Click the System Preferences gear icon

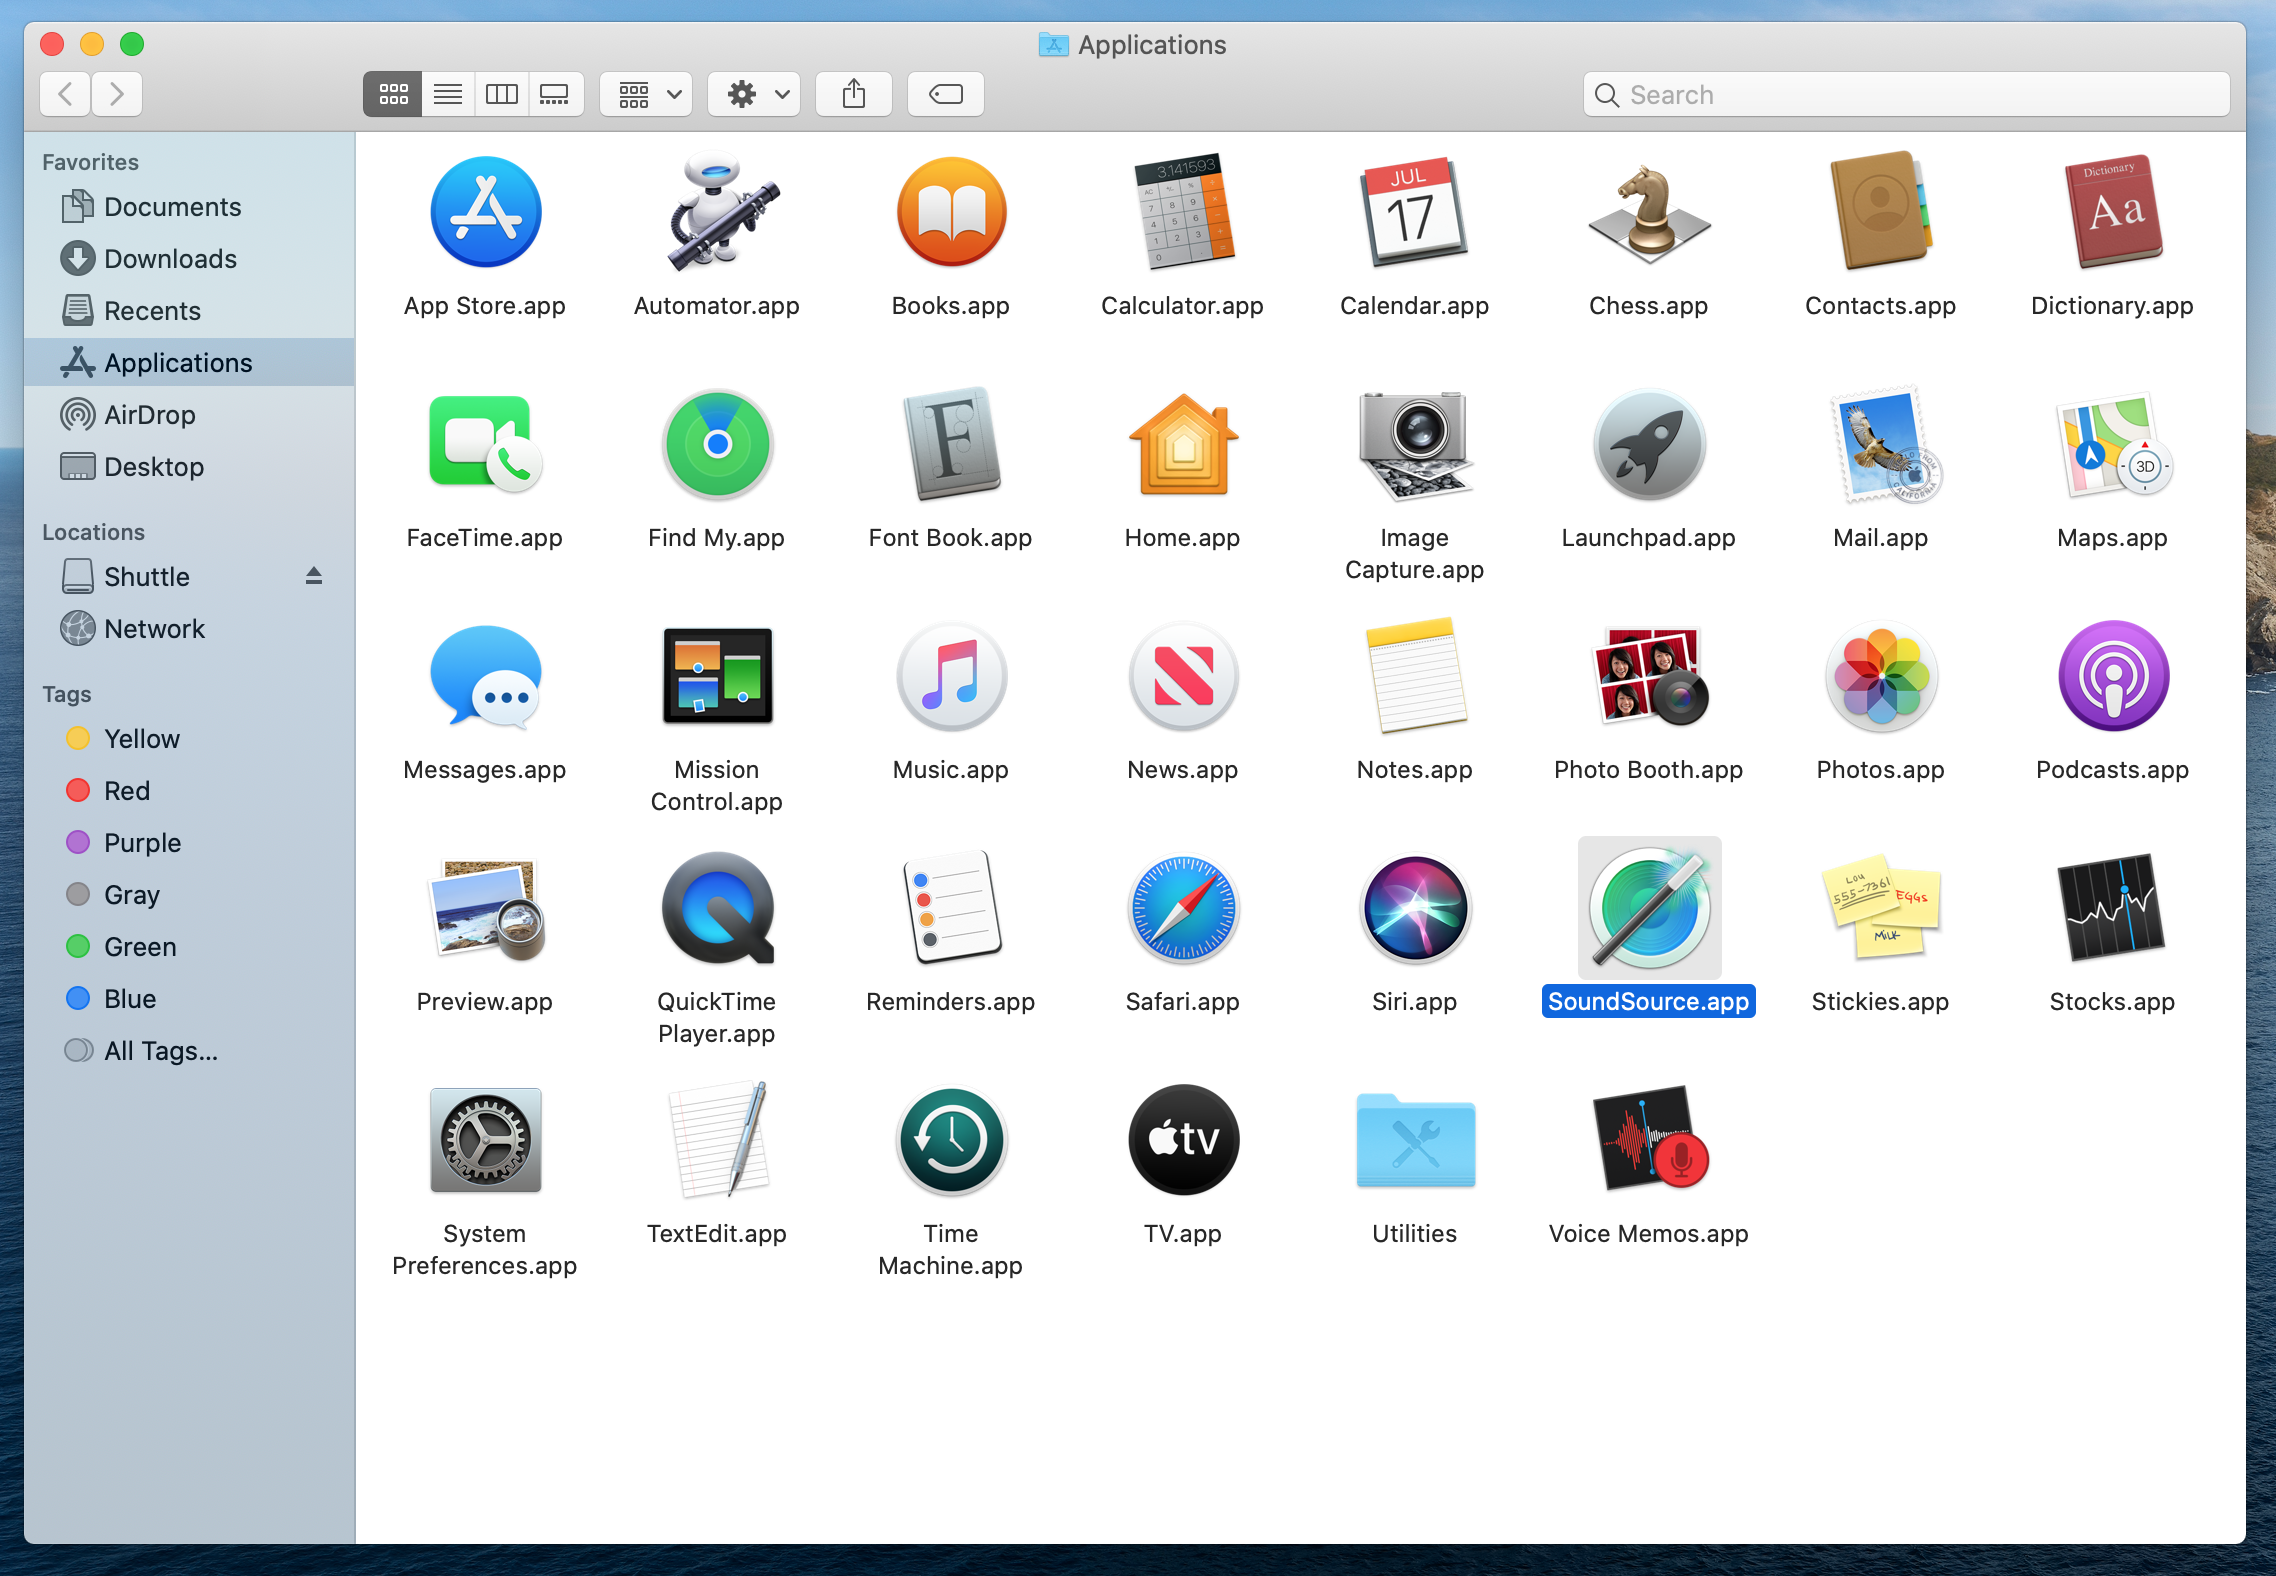pyautogui.click(x=485, y=1140)
